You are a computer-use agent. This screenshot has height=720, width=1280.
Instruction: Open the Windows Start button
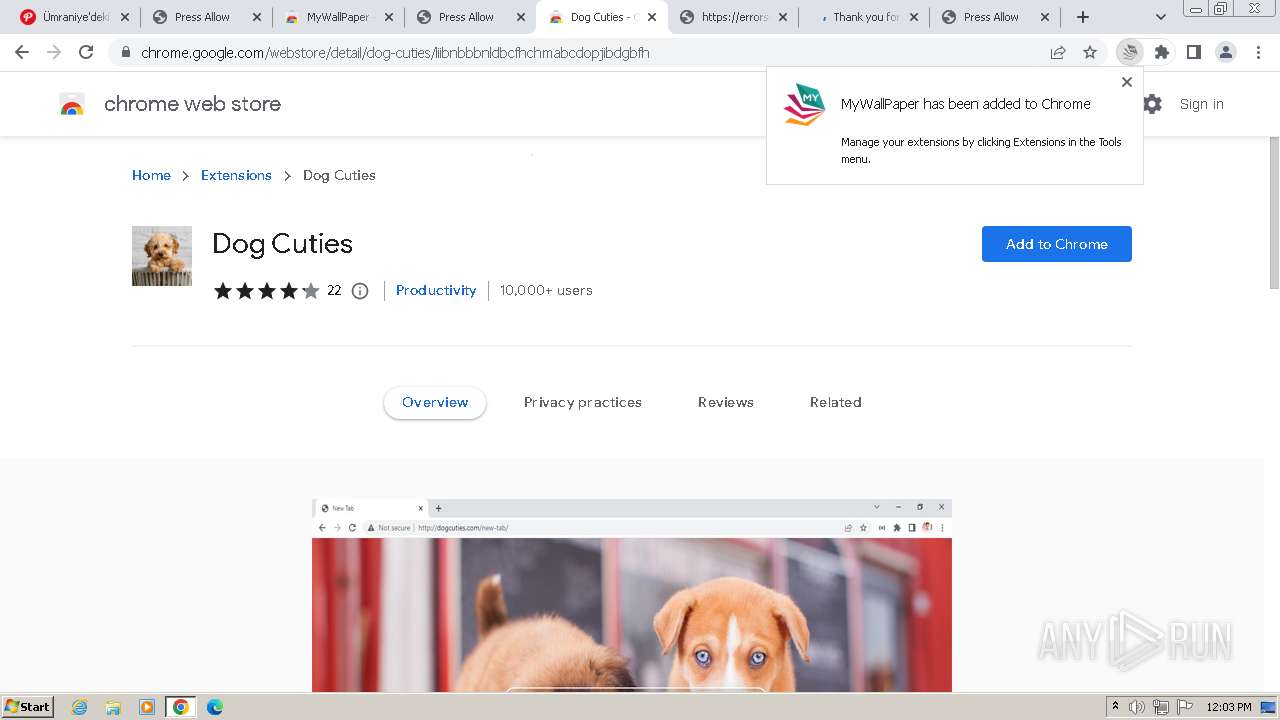coord(28,706)
